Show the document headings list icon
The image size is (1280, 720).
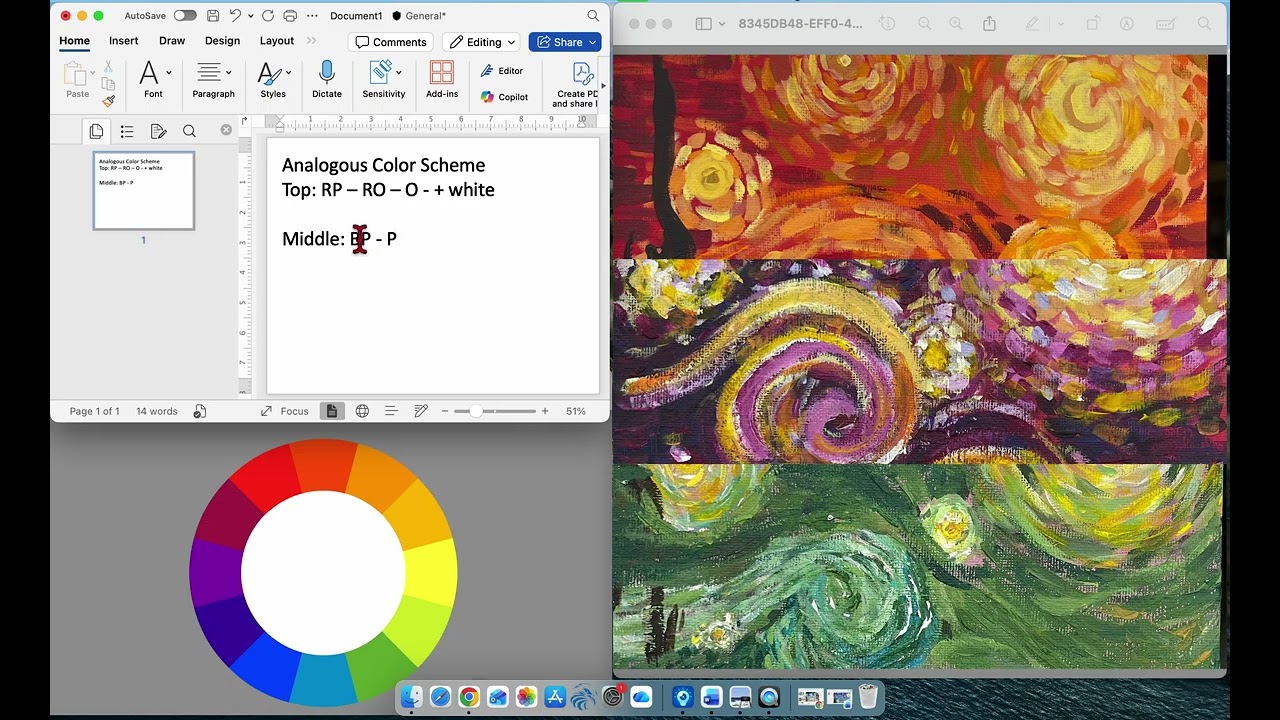[x=127, y=131]
